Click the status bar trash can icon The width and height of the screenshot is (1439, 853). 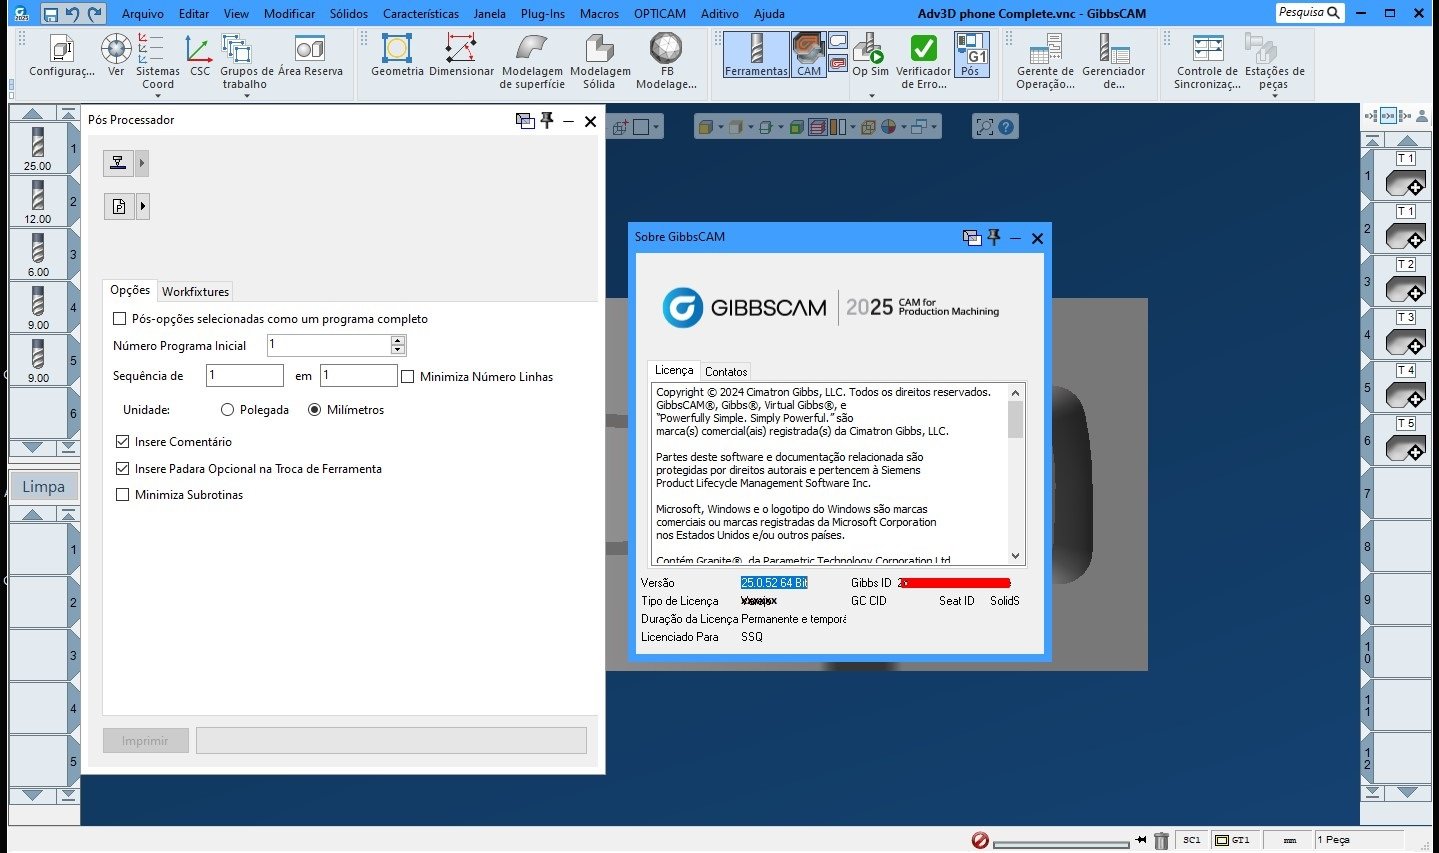pos(1161,841)
